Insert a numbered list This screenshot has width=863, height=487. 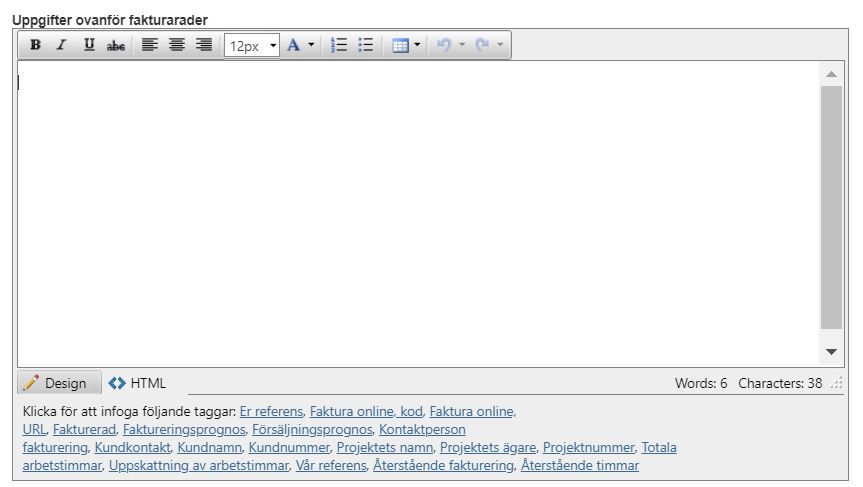pyautogui.click(x=339, y=45)
